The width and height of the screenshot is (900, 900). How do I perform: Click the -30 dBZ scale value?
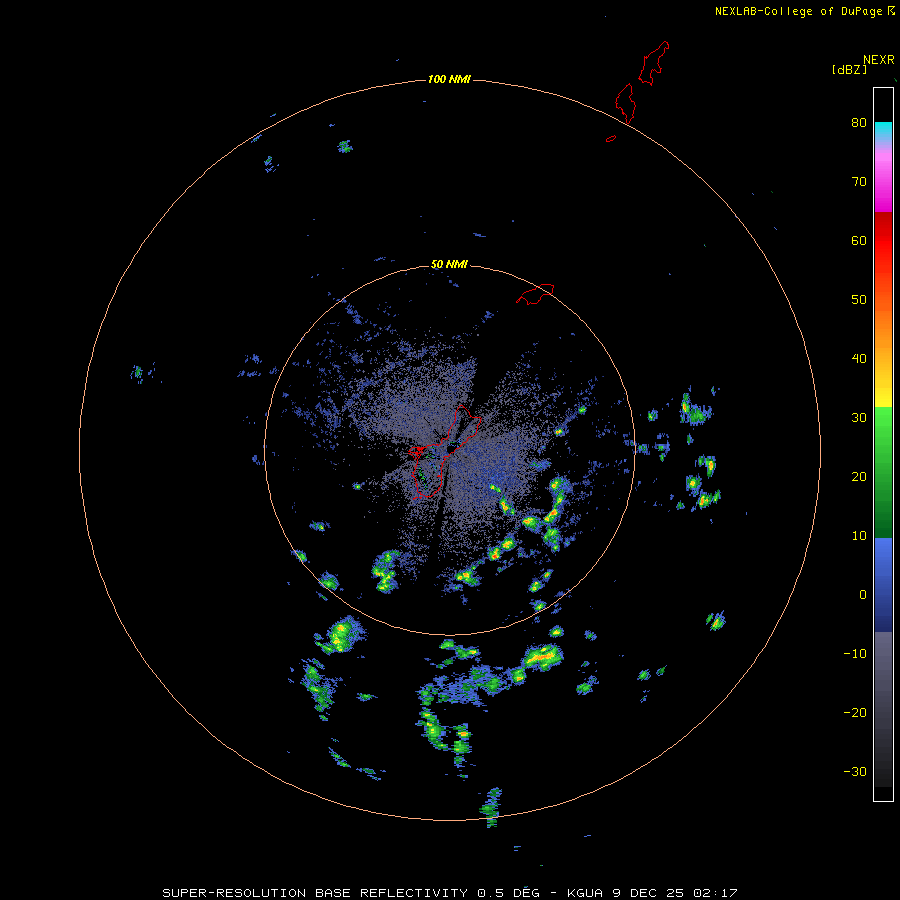855,772
